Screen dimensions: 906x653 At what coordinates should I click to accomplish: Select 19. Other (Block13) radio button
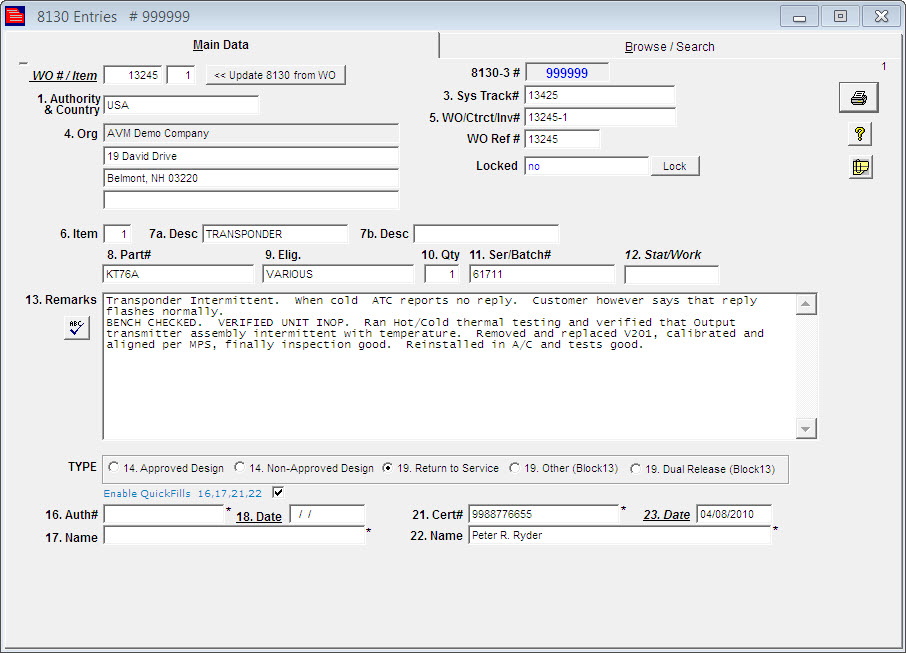click(515, 468)
